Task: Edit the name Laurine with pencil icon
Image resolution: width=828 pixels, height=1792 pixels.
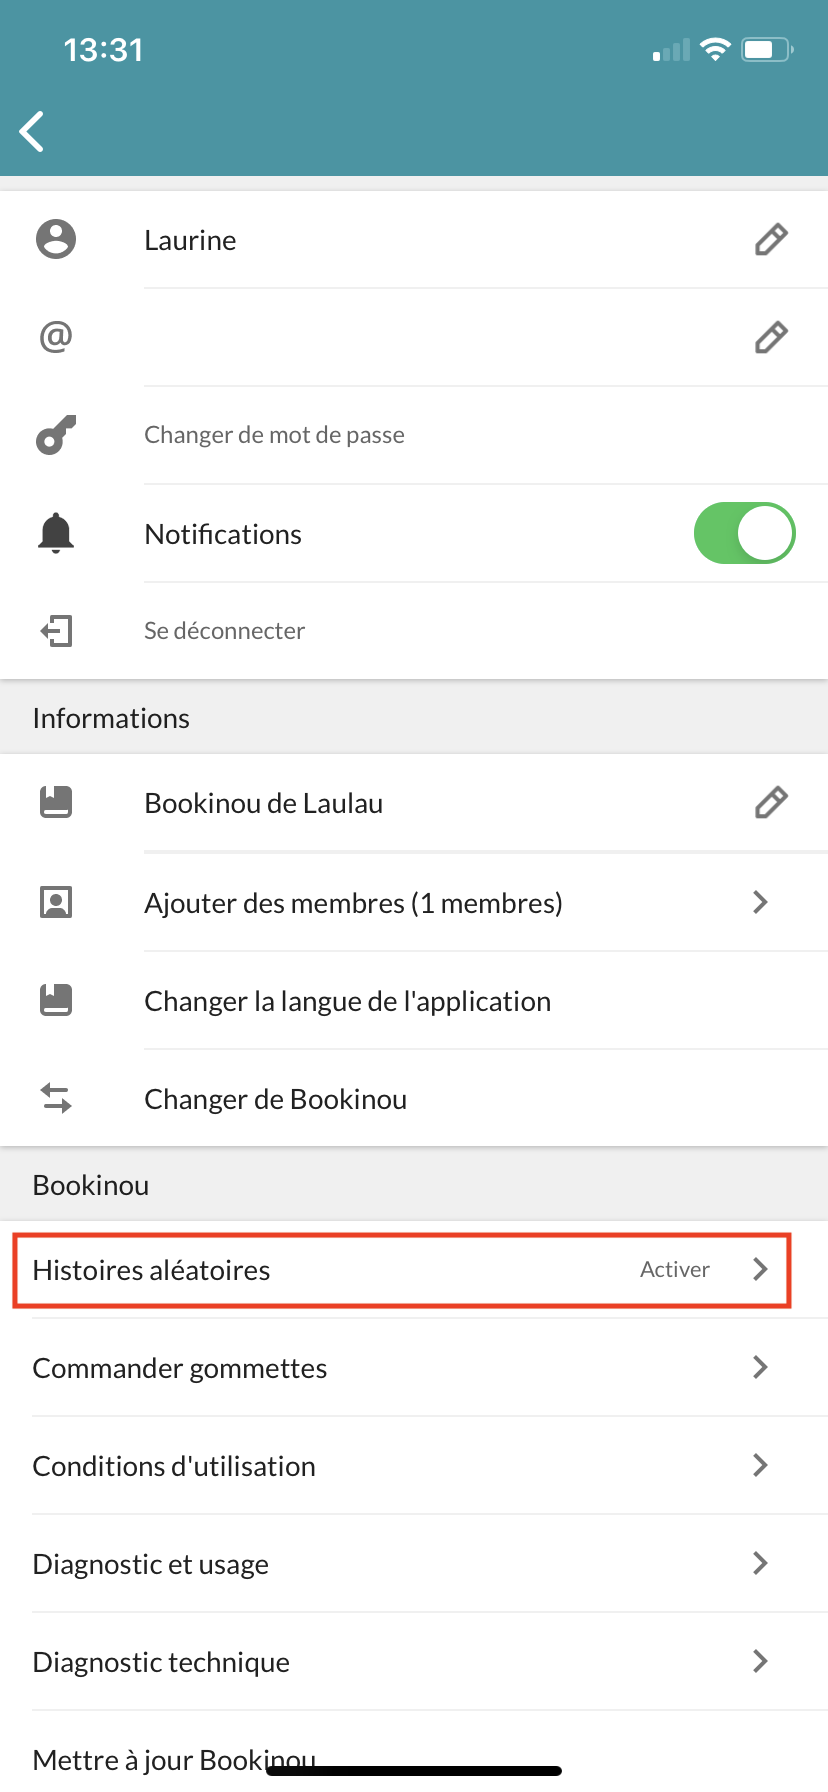Action: click(771, 240)
